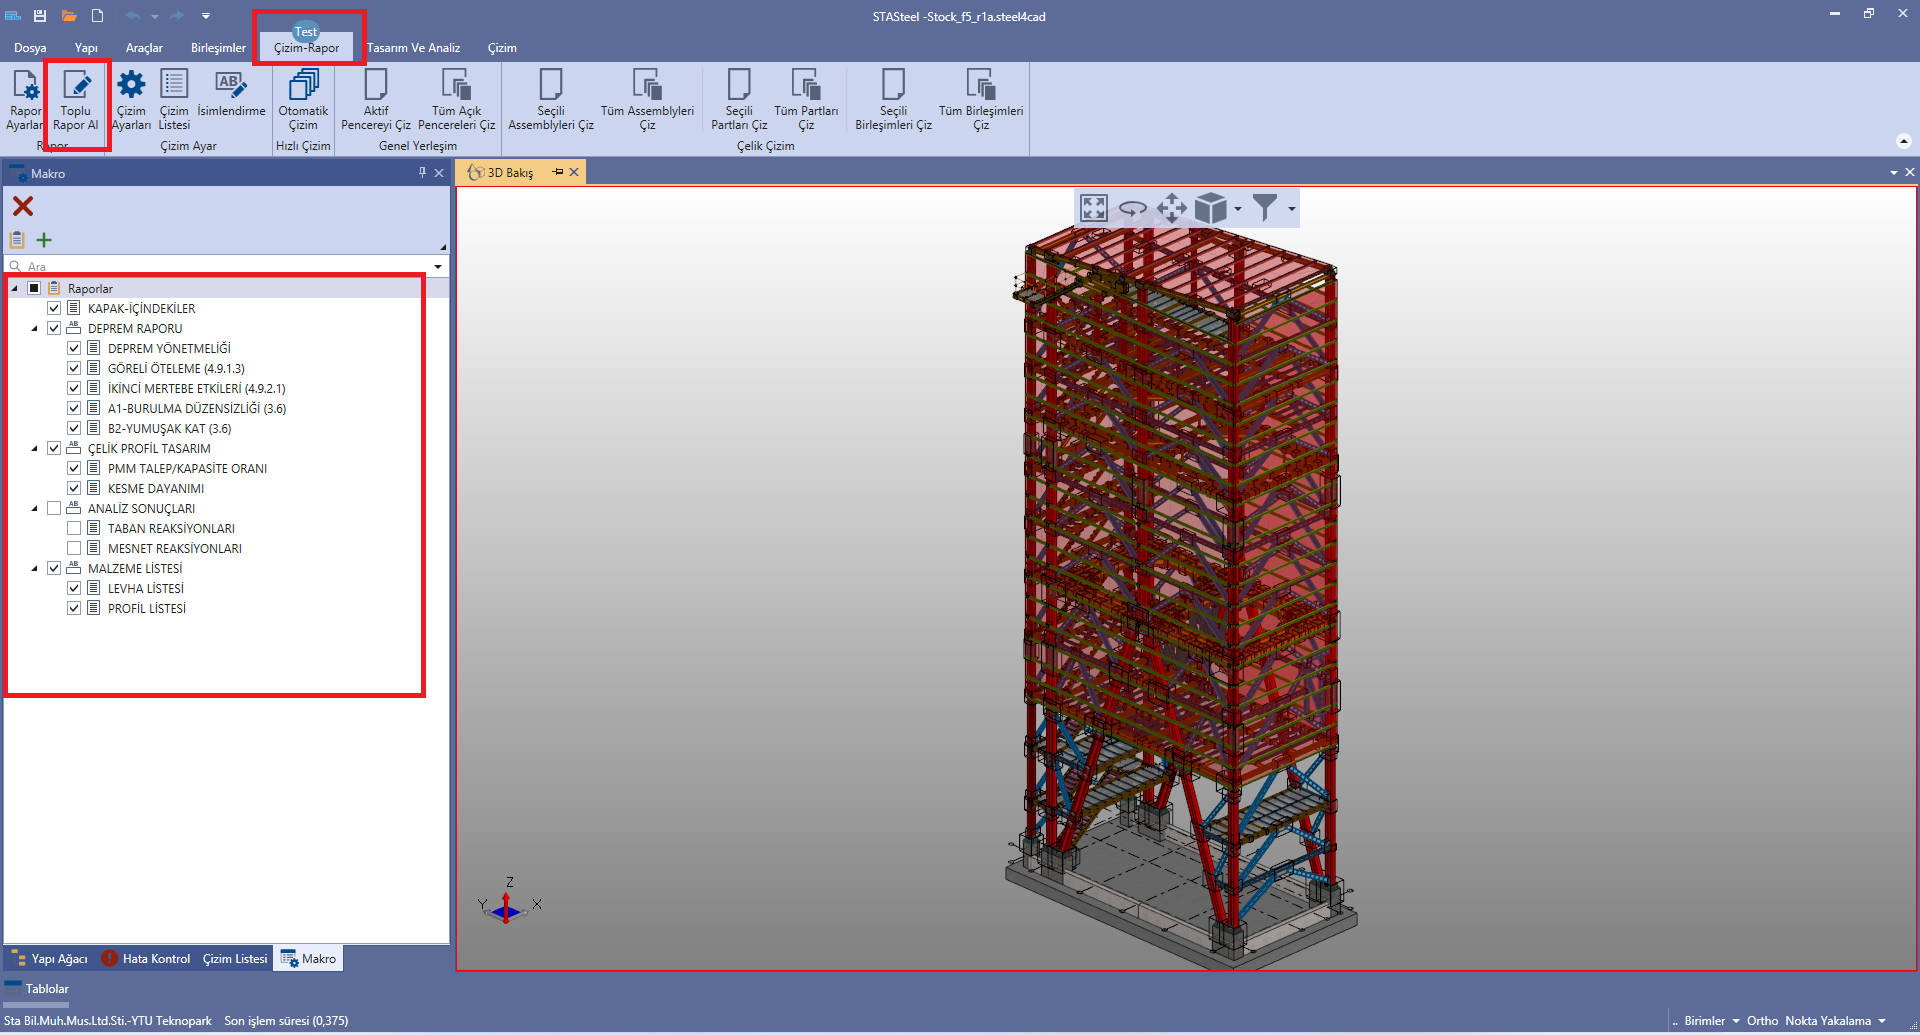Open Çizim Ayarları gear icon
The width and height of the screenshot is (1920, 1035).
(x=131, y=86)
